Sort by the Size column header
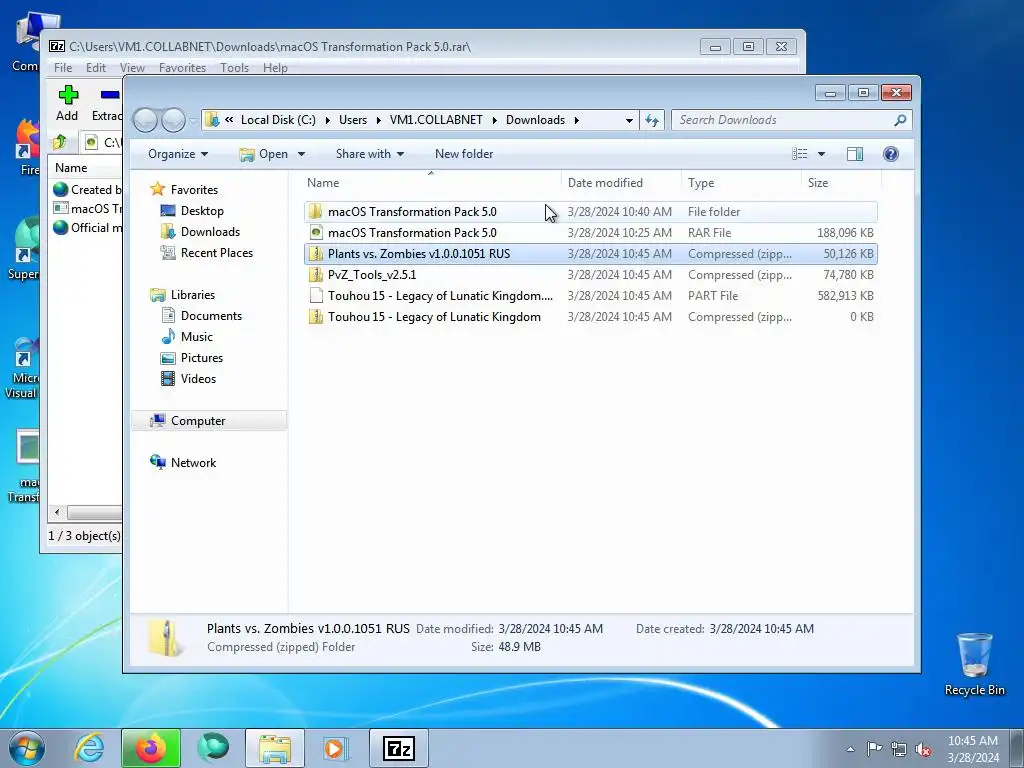Viewport: 1024px width, 768px height. point(841,184)
